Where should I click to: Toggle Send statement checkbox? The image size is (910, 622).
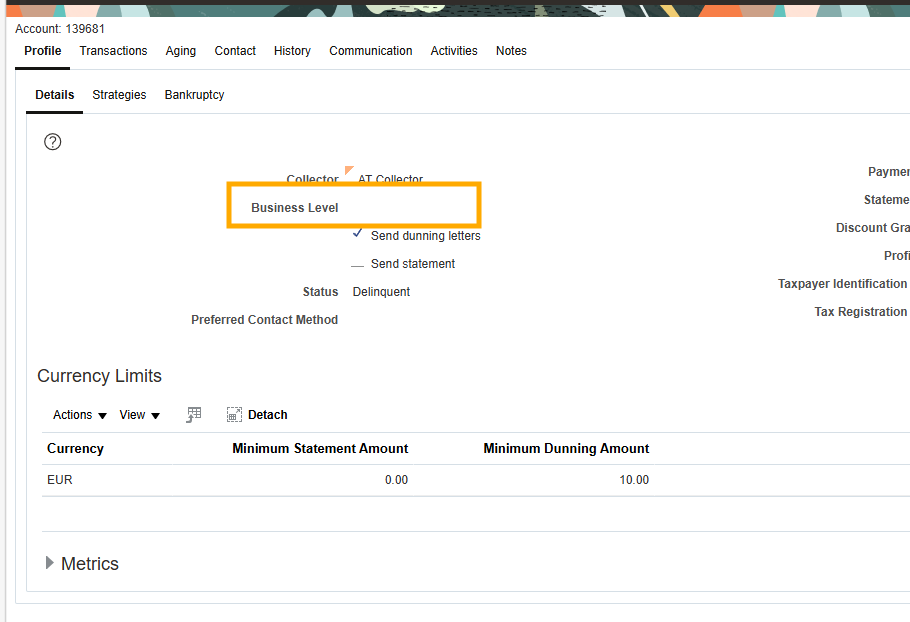point(358,265)
